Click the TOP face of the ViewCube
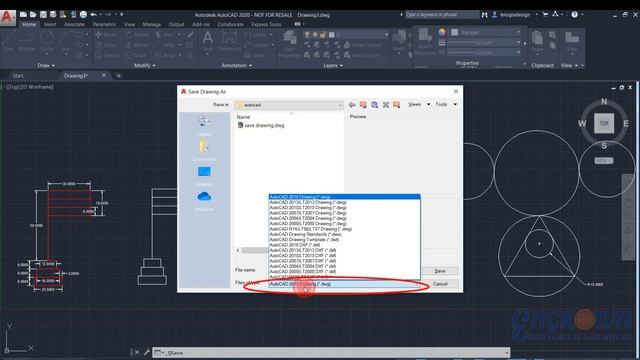640x360 pixels. click(604, 123)
